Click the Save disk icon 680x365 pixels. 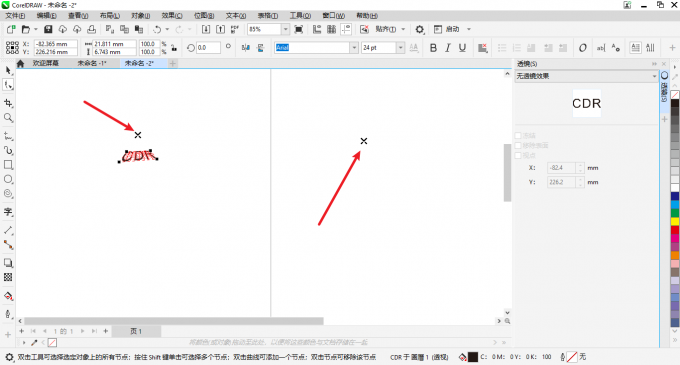[48, 29]
